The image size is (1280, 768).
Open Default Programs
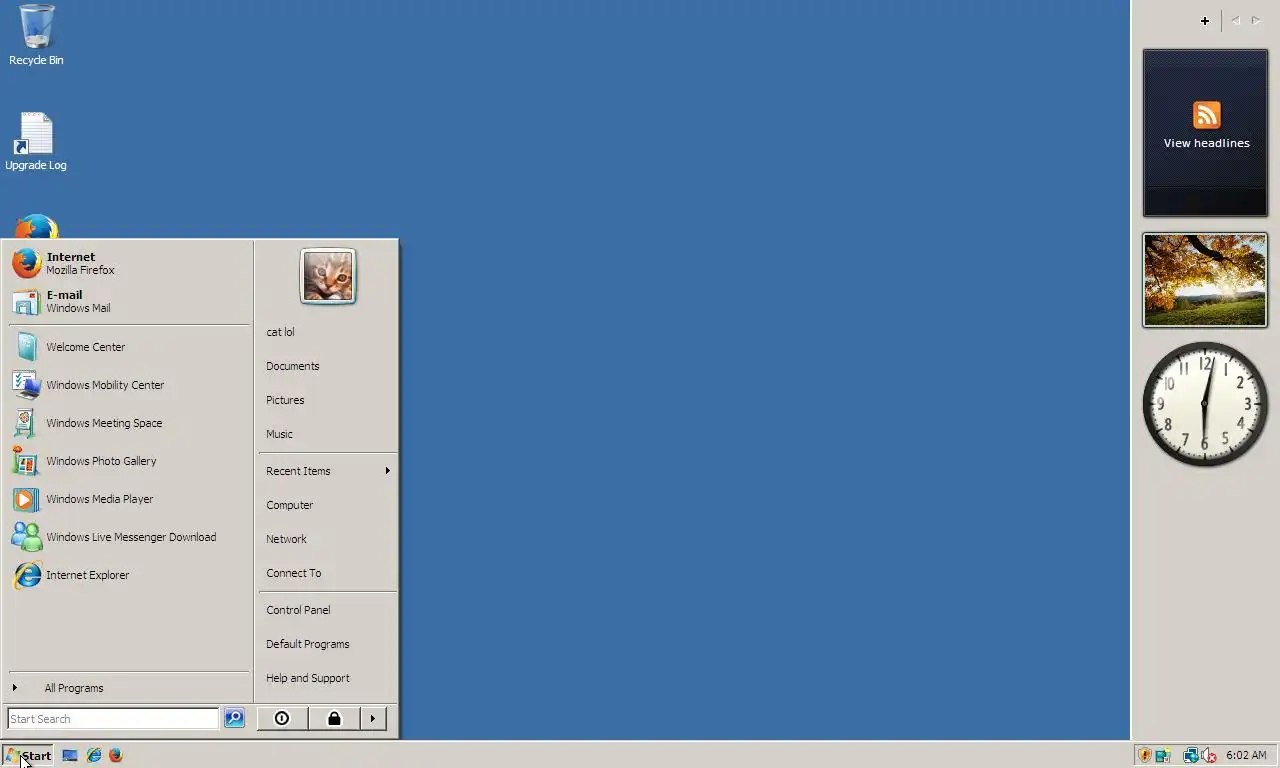pyautogui.click(x=327, y=644)
